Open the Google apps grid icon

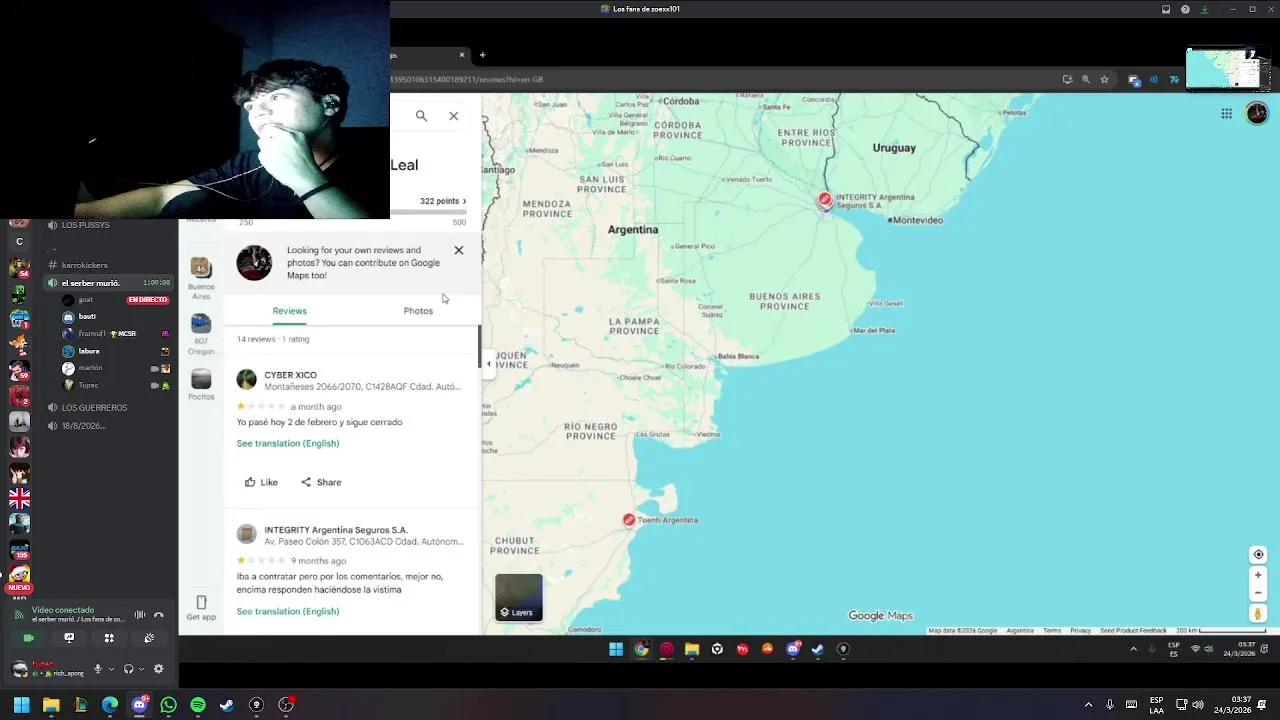coord(1226,113)
